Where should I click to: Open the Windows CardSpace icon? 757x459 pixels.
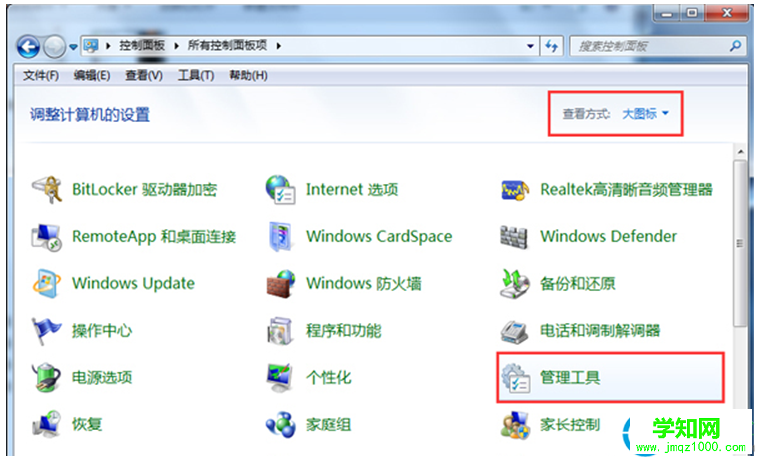tap(280, 236)
